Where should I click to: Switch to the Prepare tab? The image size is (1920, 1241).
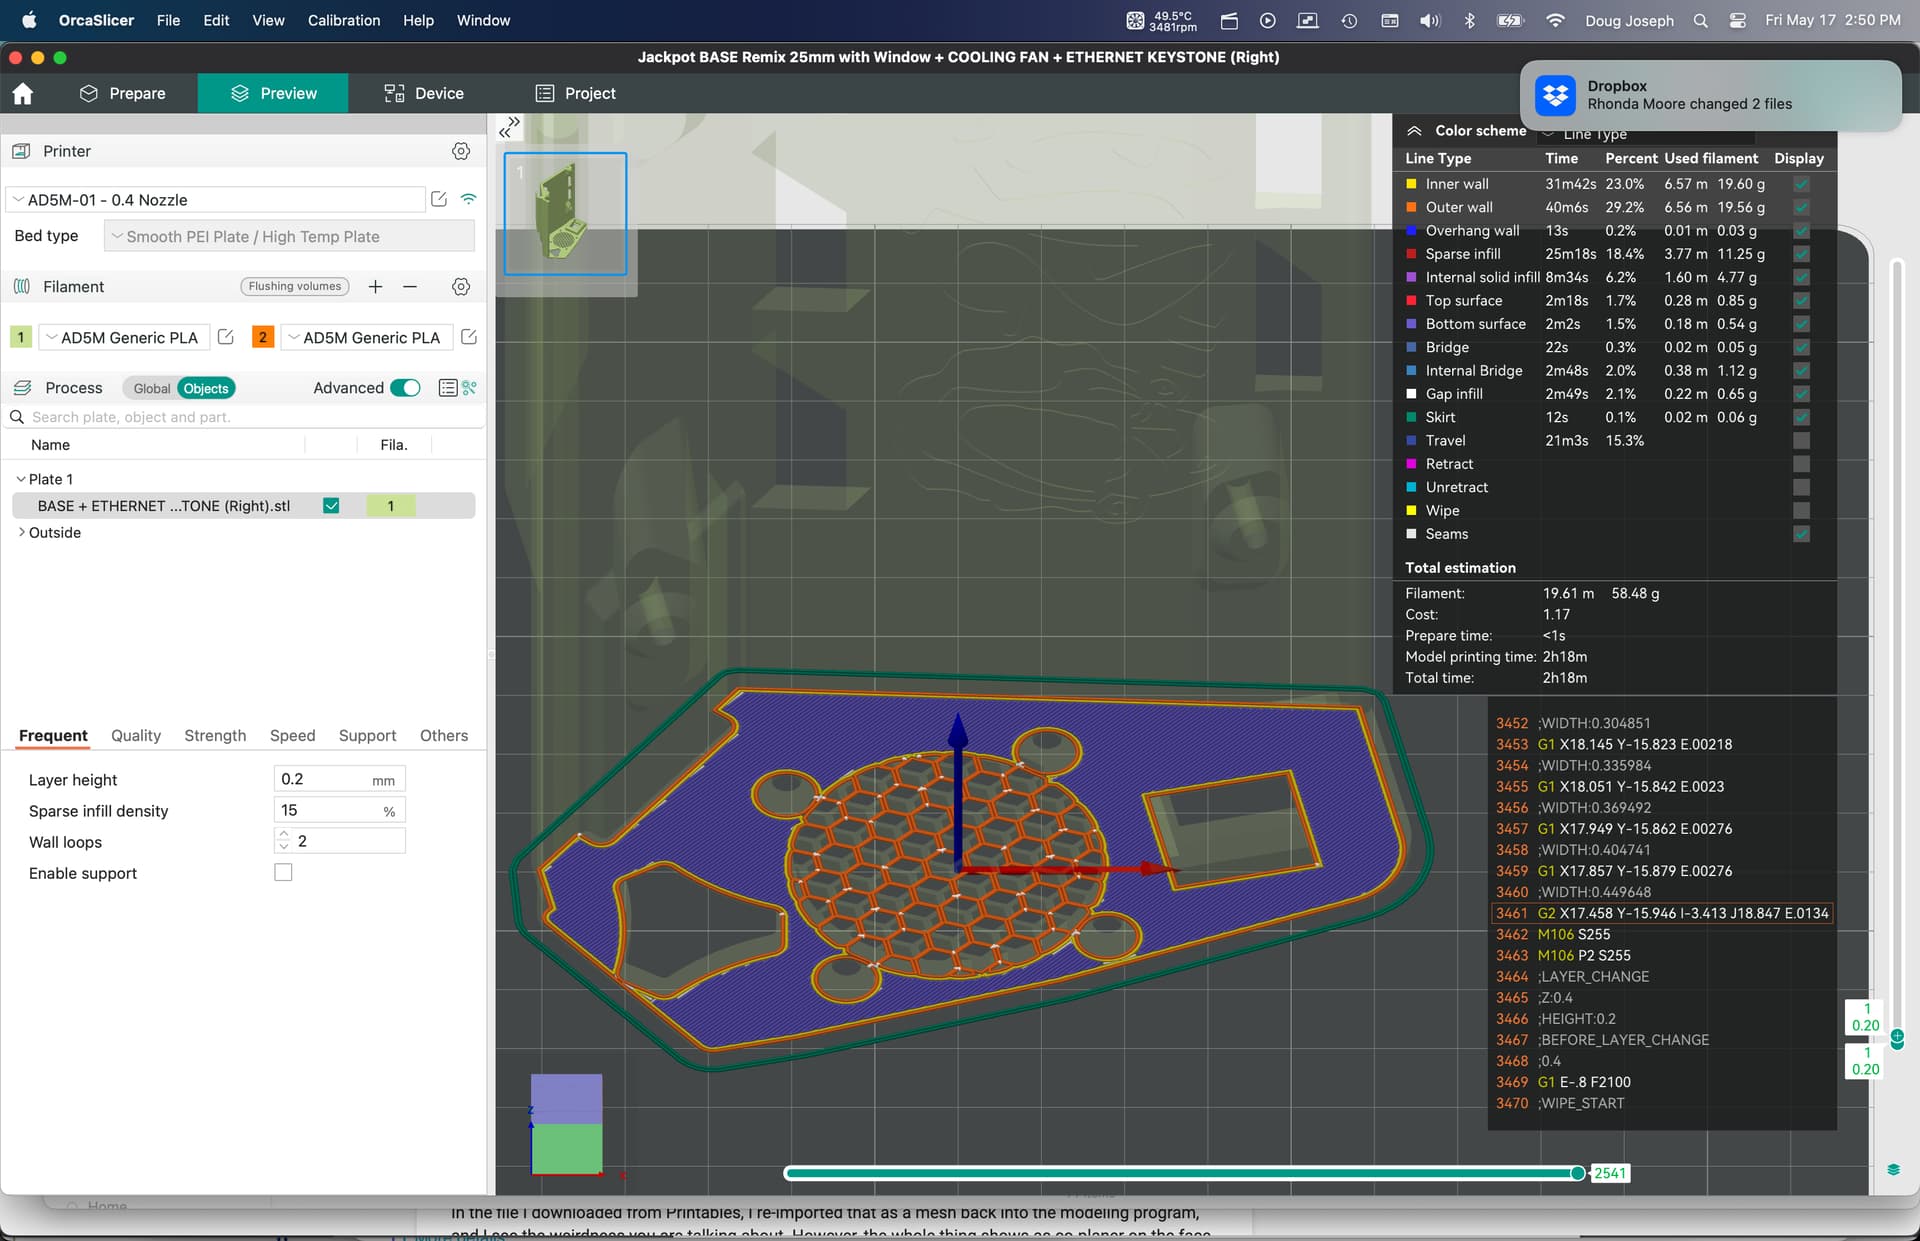pyautogui.click(x=123, y=94)
